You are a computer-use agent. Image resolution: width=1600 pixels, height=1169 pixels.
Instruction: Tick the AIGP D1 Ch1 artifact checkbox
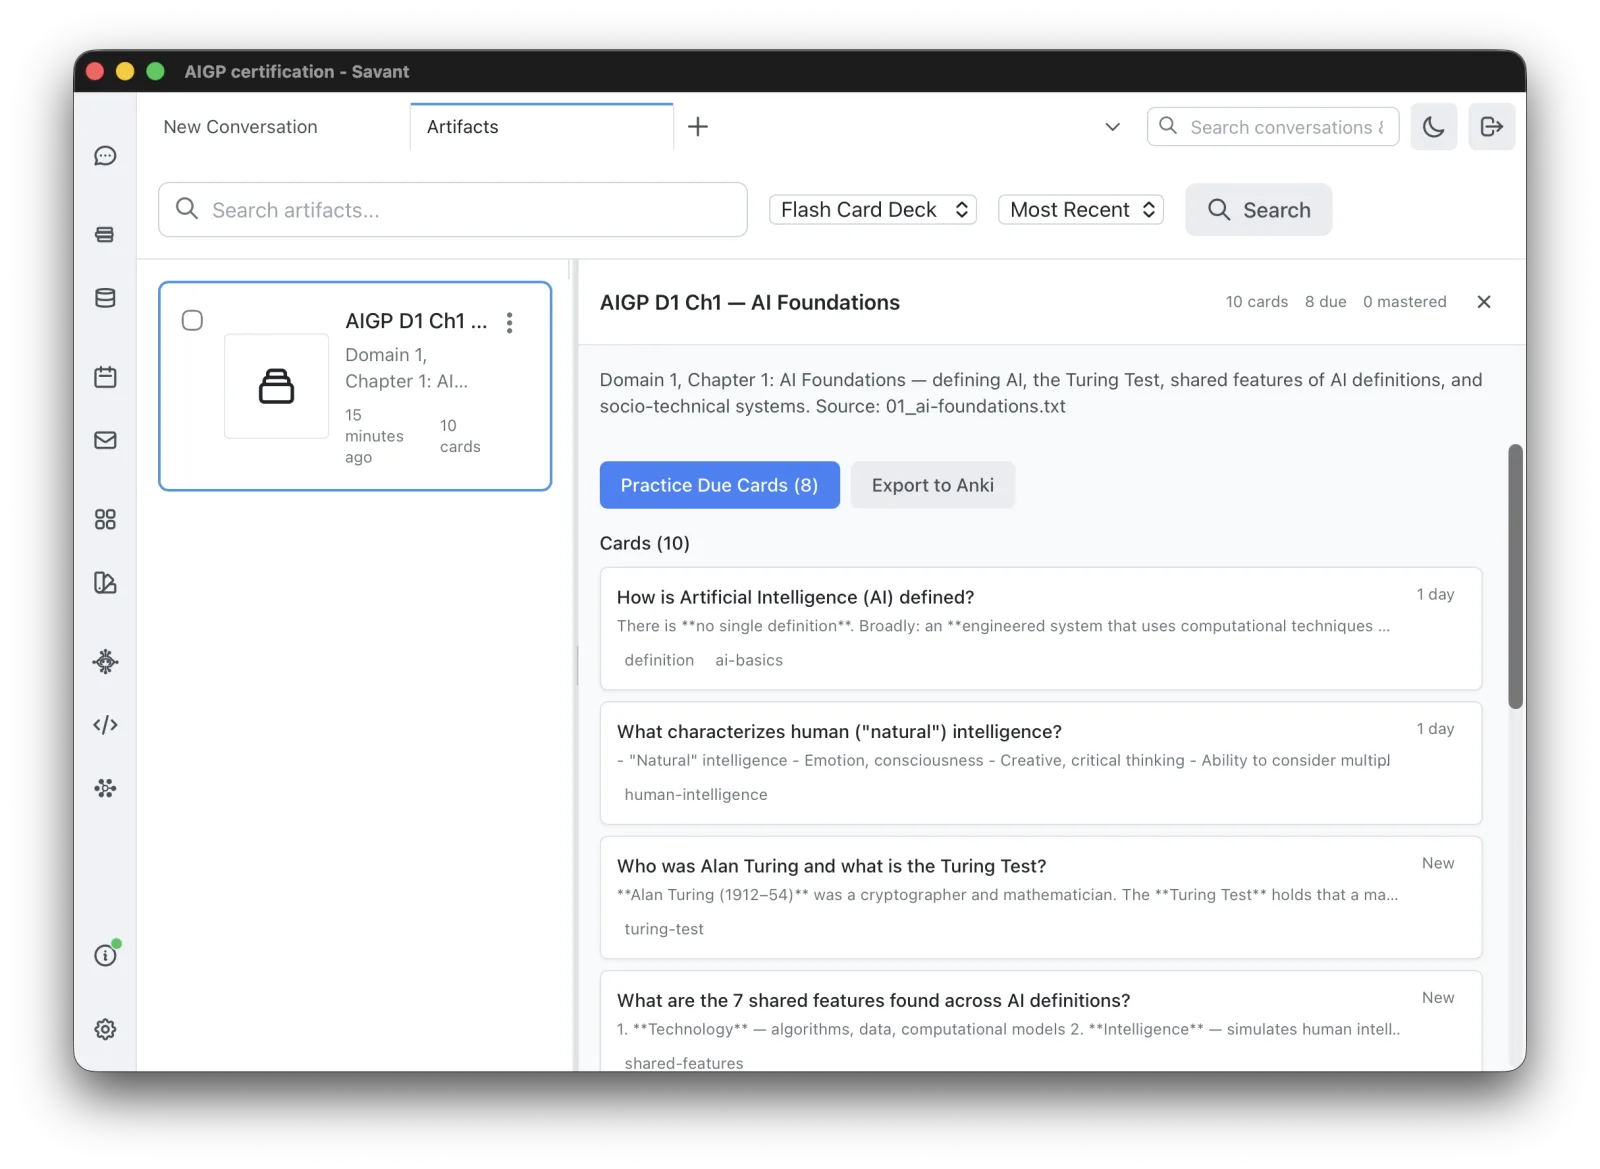tap(192, 320)
